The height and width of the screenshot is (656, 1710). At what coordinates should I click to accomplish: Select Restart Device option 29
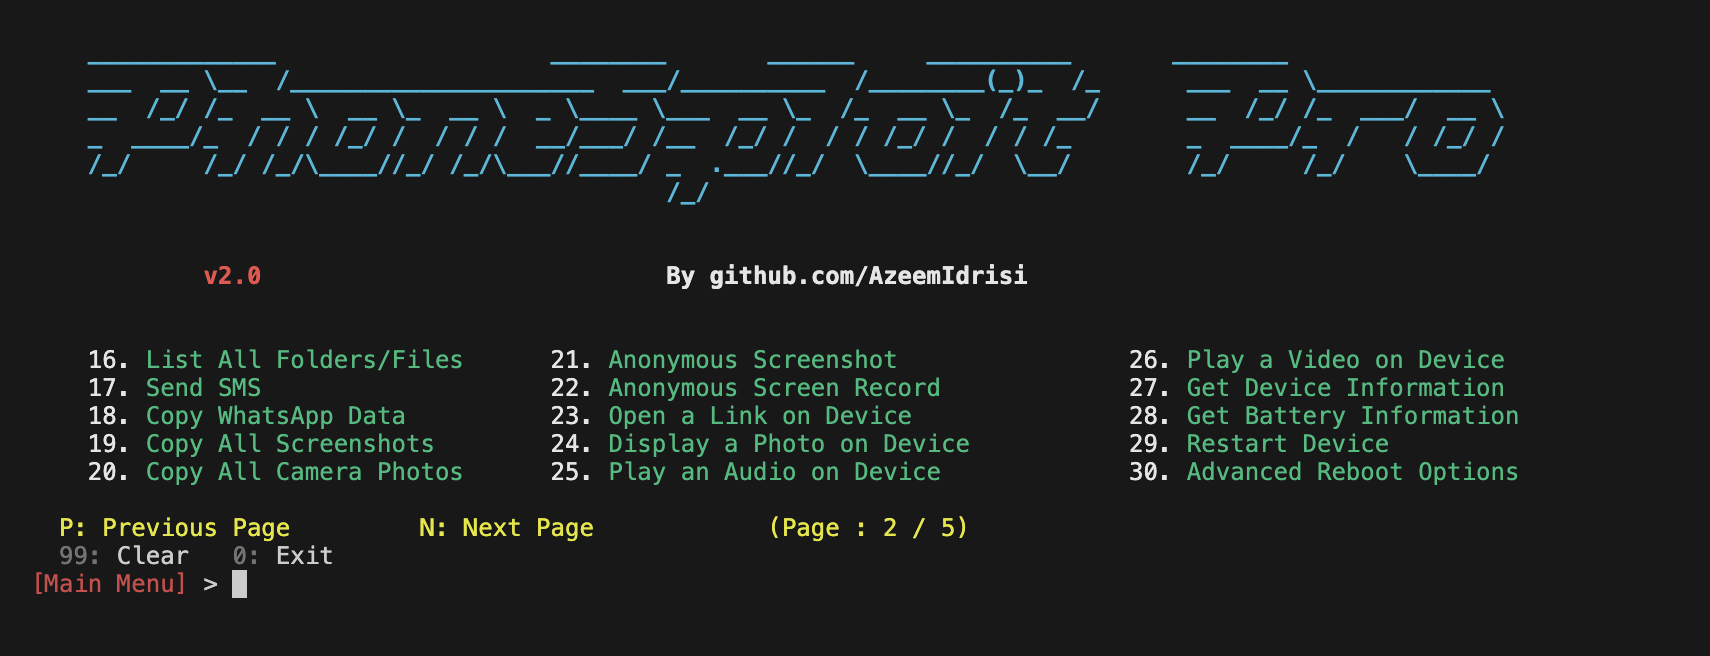click(x=1259, y=444)
